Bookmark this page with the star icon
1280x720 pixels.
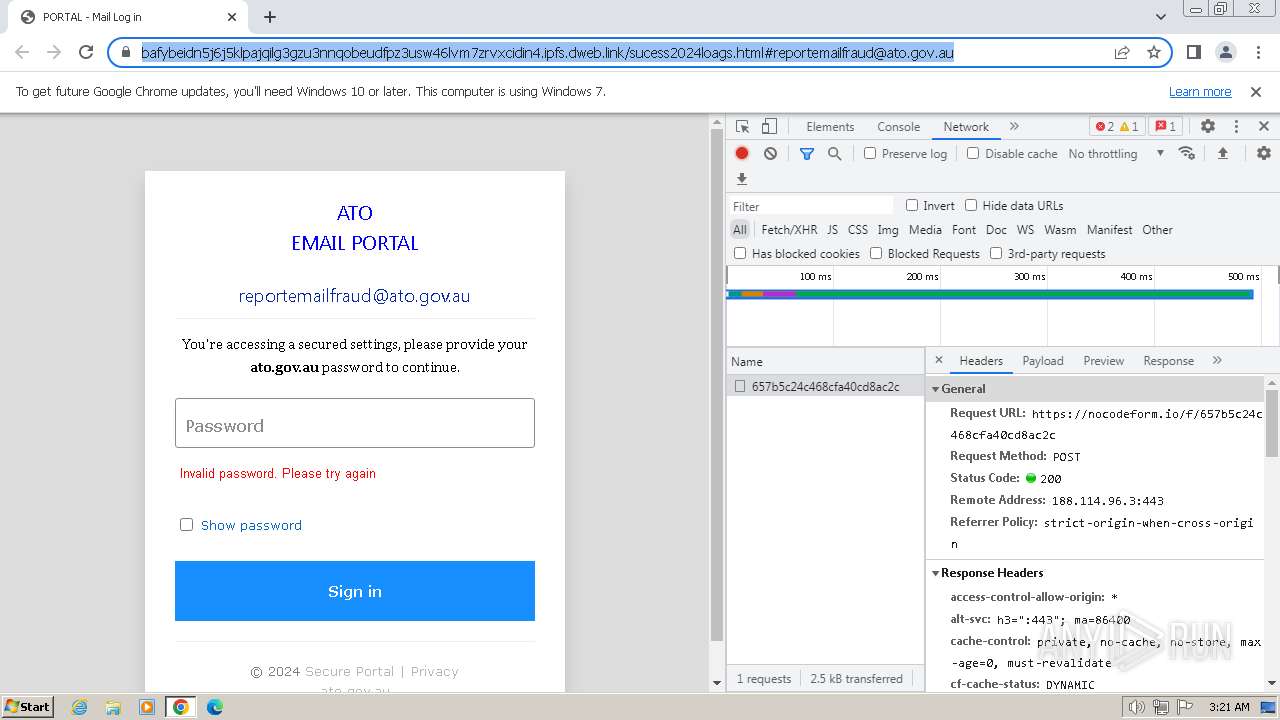1154,53
